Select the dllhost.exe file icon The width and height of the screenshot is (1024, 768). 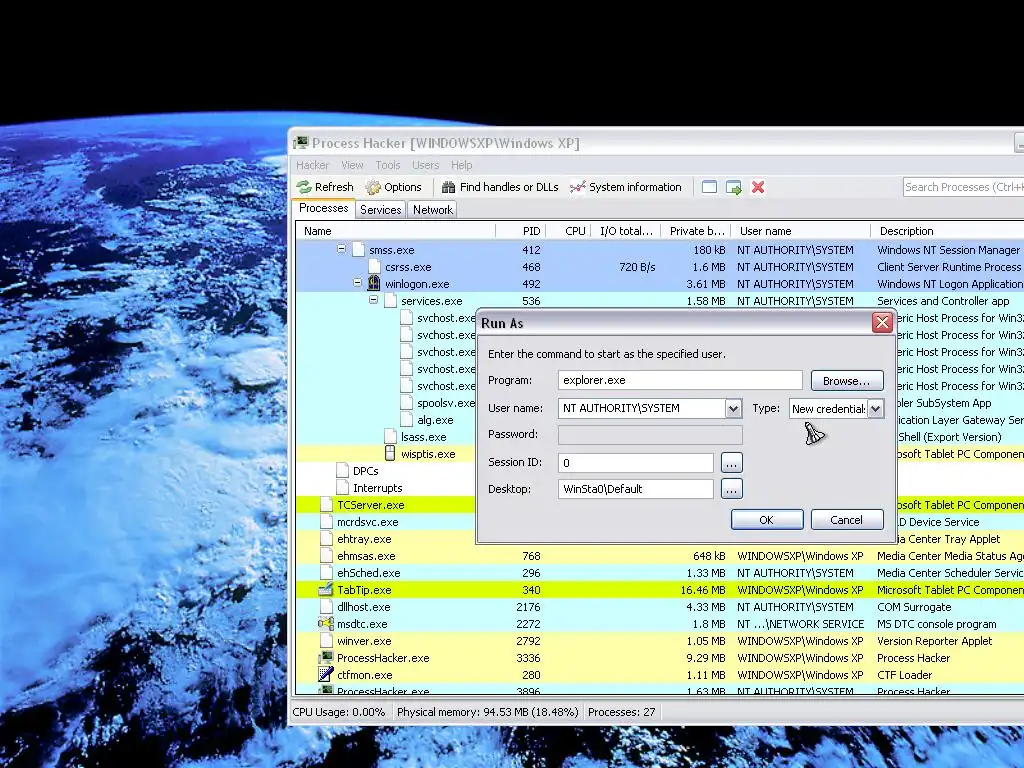coord(326,607)
